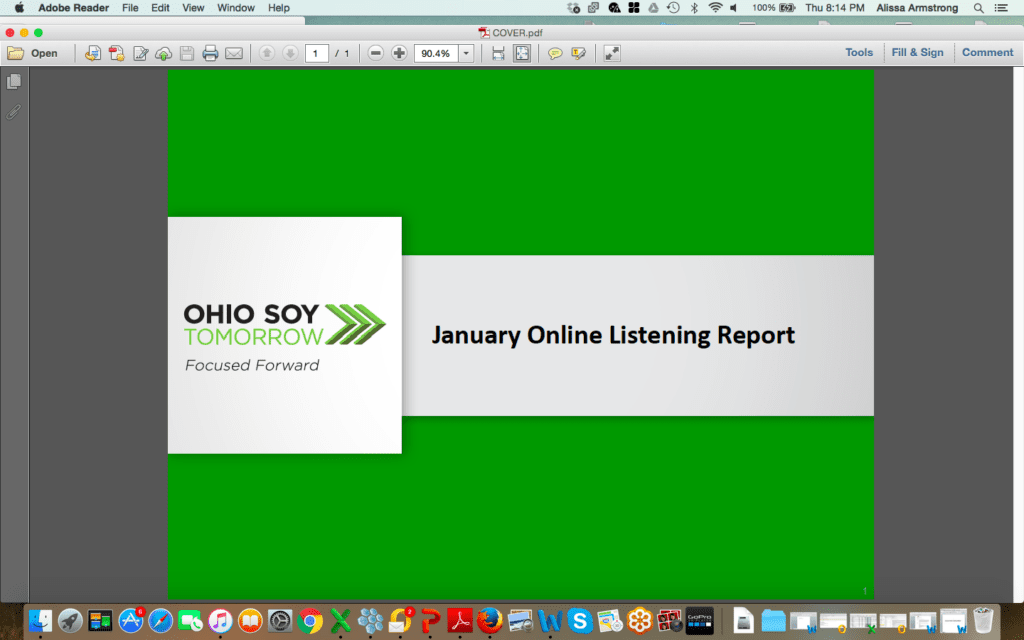Show attachments paperclip panel
Screen dimensions: 1024x640
(14, 112)
